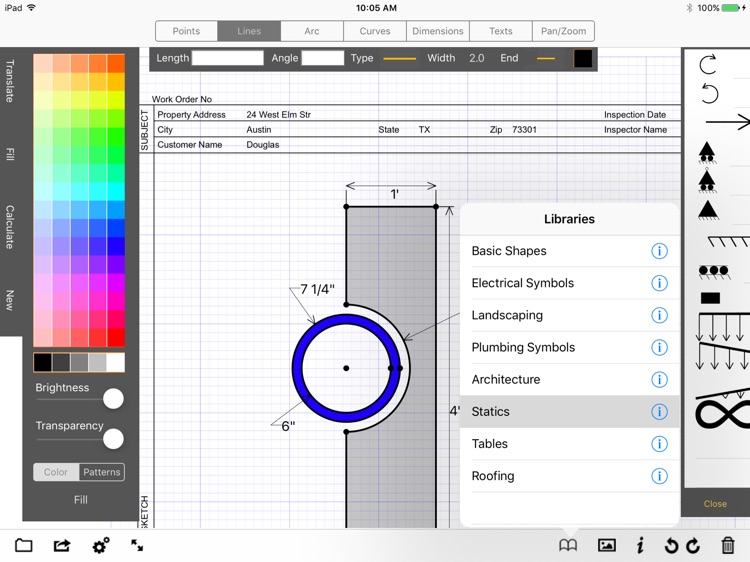Open the line Type style selector

pyautogui.click(x=399, y=59)
